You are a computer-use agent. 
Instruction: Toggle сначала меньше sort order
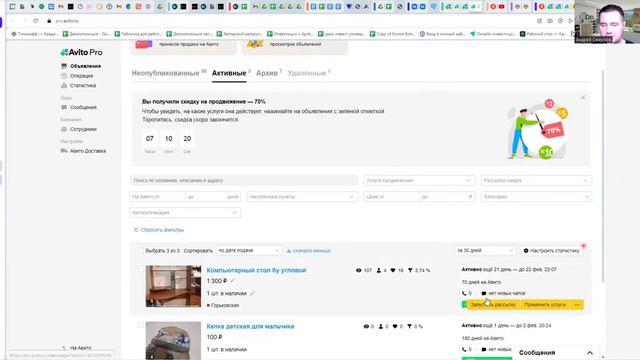click(x=309, y=251)
